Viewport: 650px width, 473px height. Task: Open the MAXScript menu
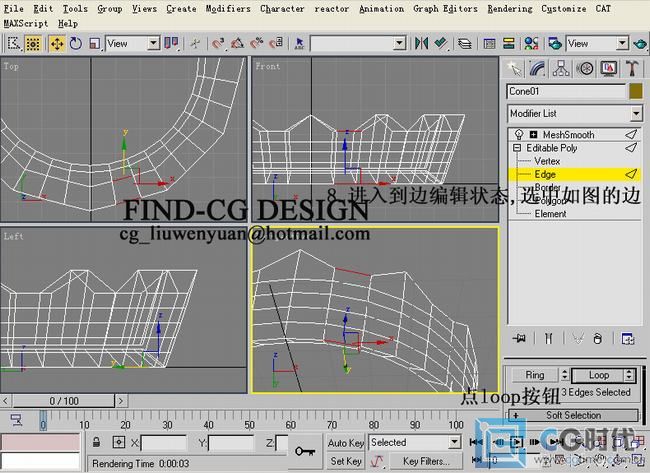pos(26,24)
